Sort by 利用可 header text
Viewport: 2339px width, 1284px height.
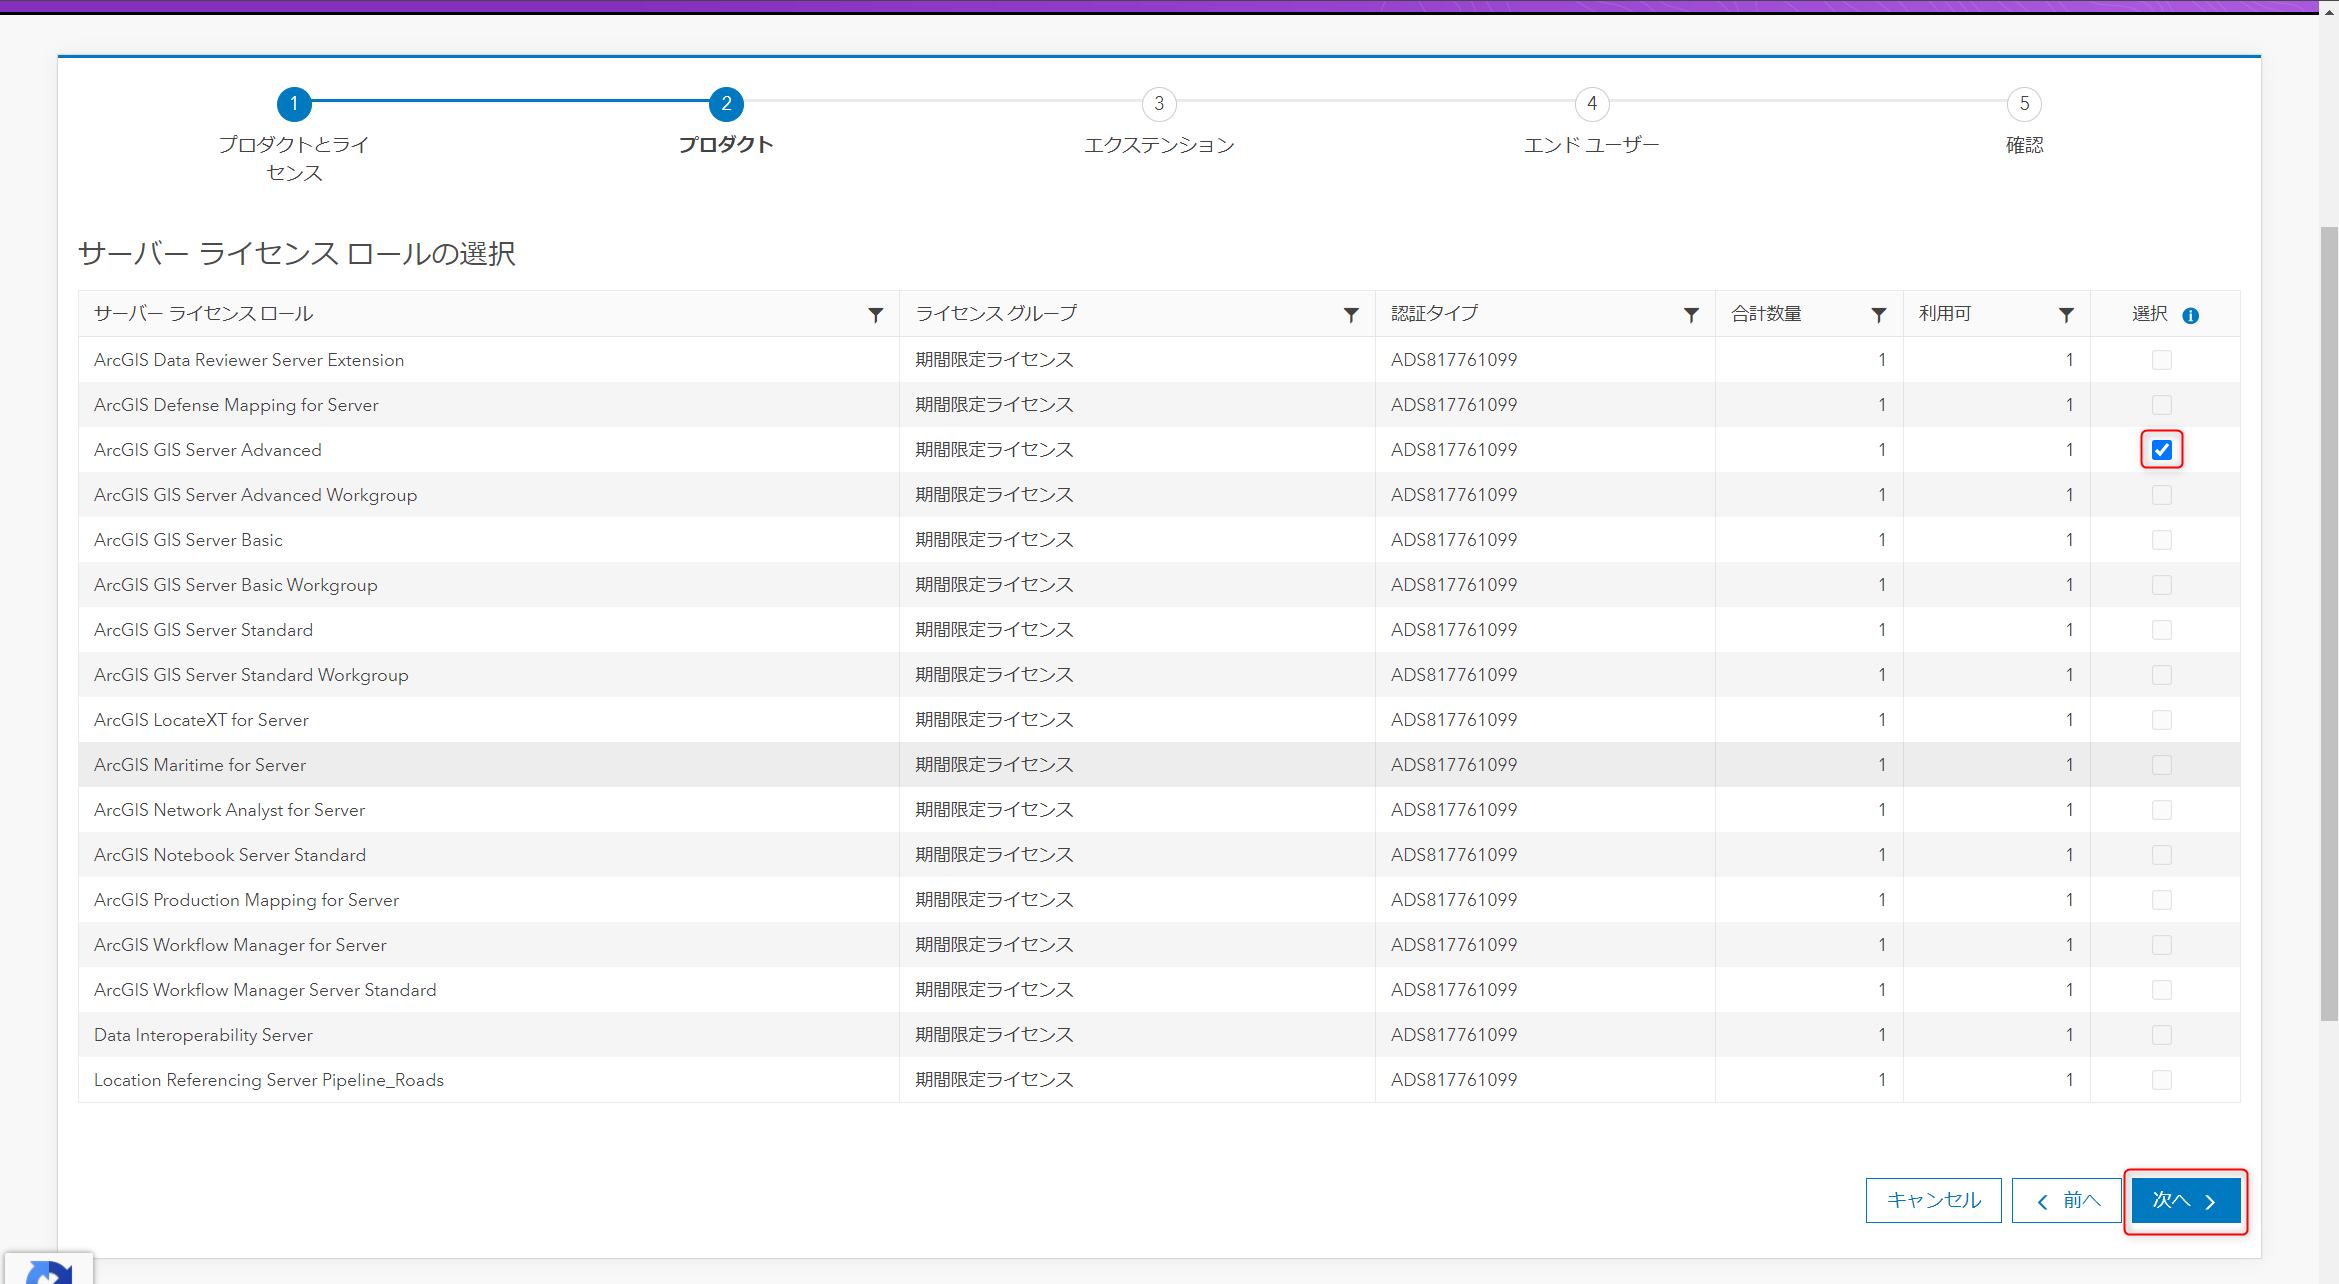click(1945, 314)
